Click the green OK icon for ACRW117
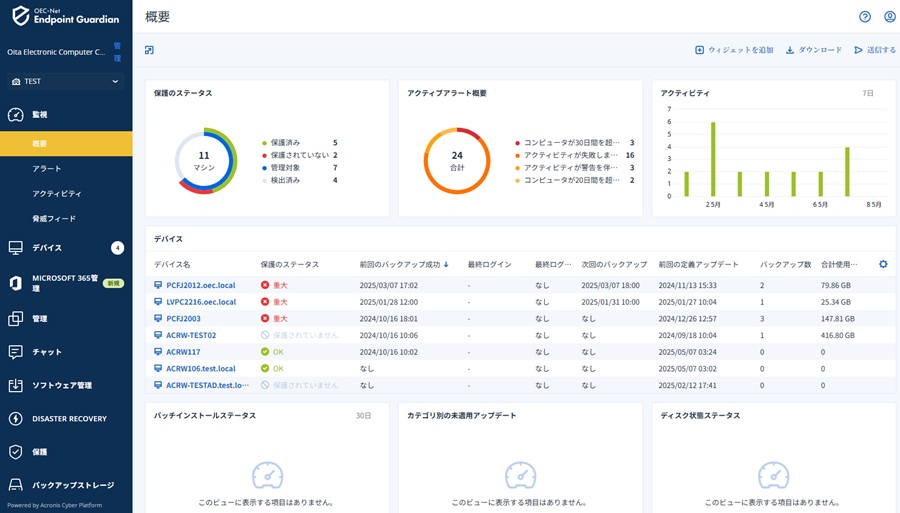This screenshot has width=900, height=513. point(265,352)
